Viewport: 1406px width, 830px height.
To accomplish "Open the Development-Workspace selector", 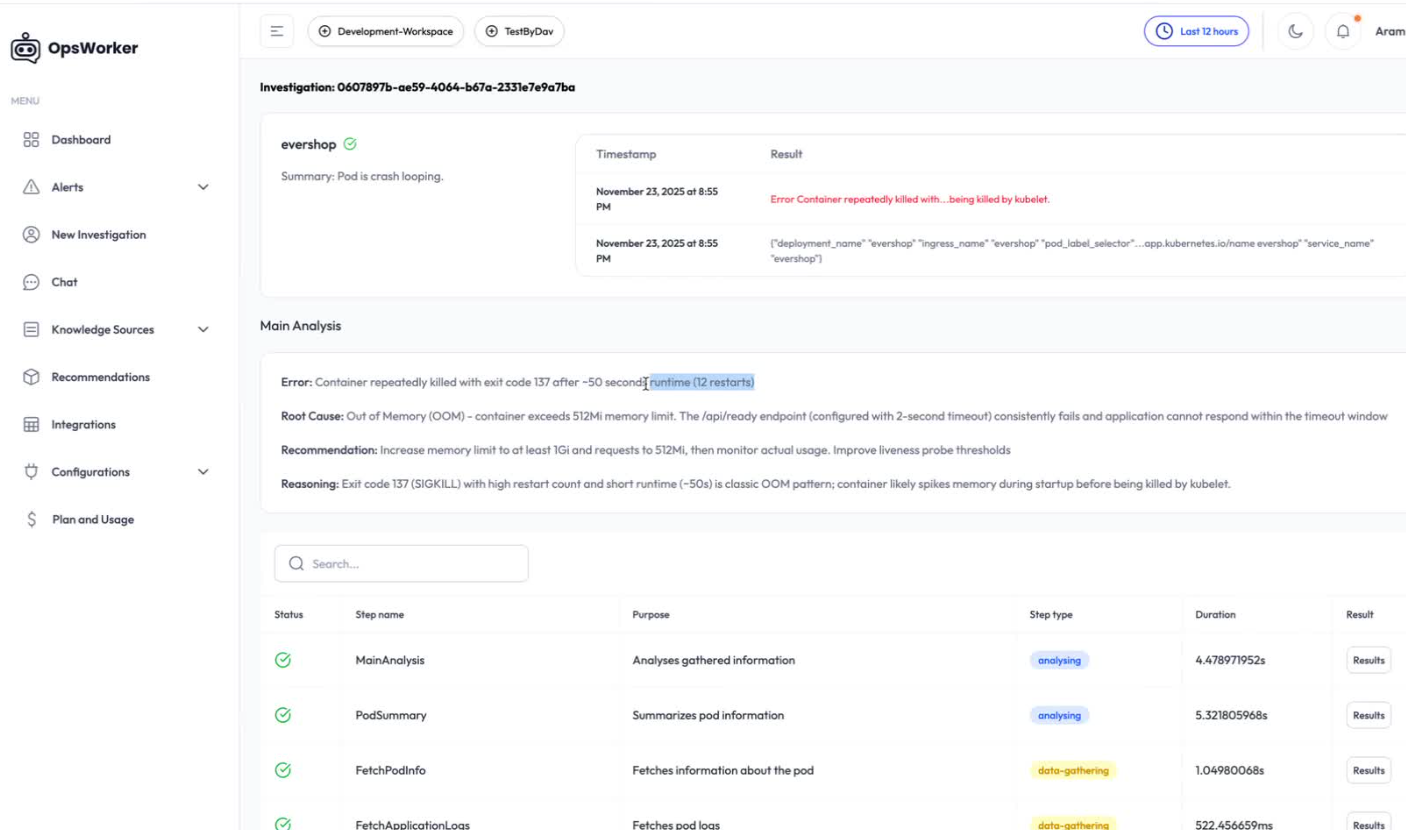I will coord(385,32).
